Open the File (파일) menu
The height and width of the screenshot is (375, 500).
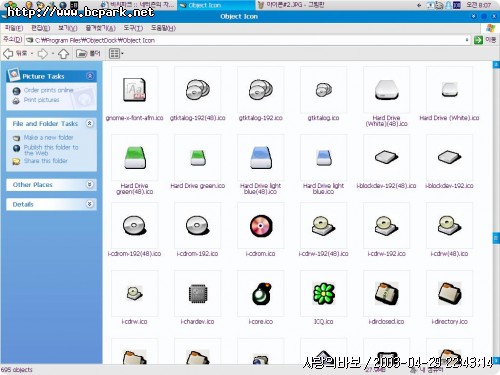coord(14,28)
